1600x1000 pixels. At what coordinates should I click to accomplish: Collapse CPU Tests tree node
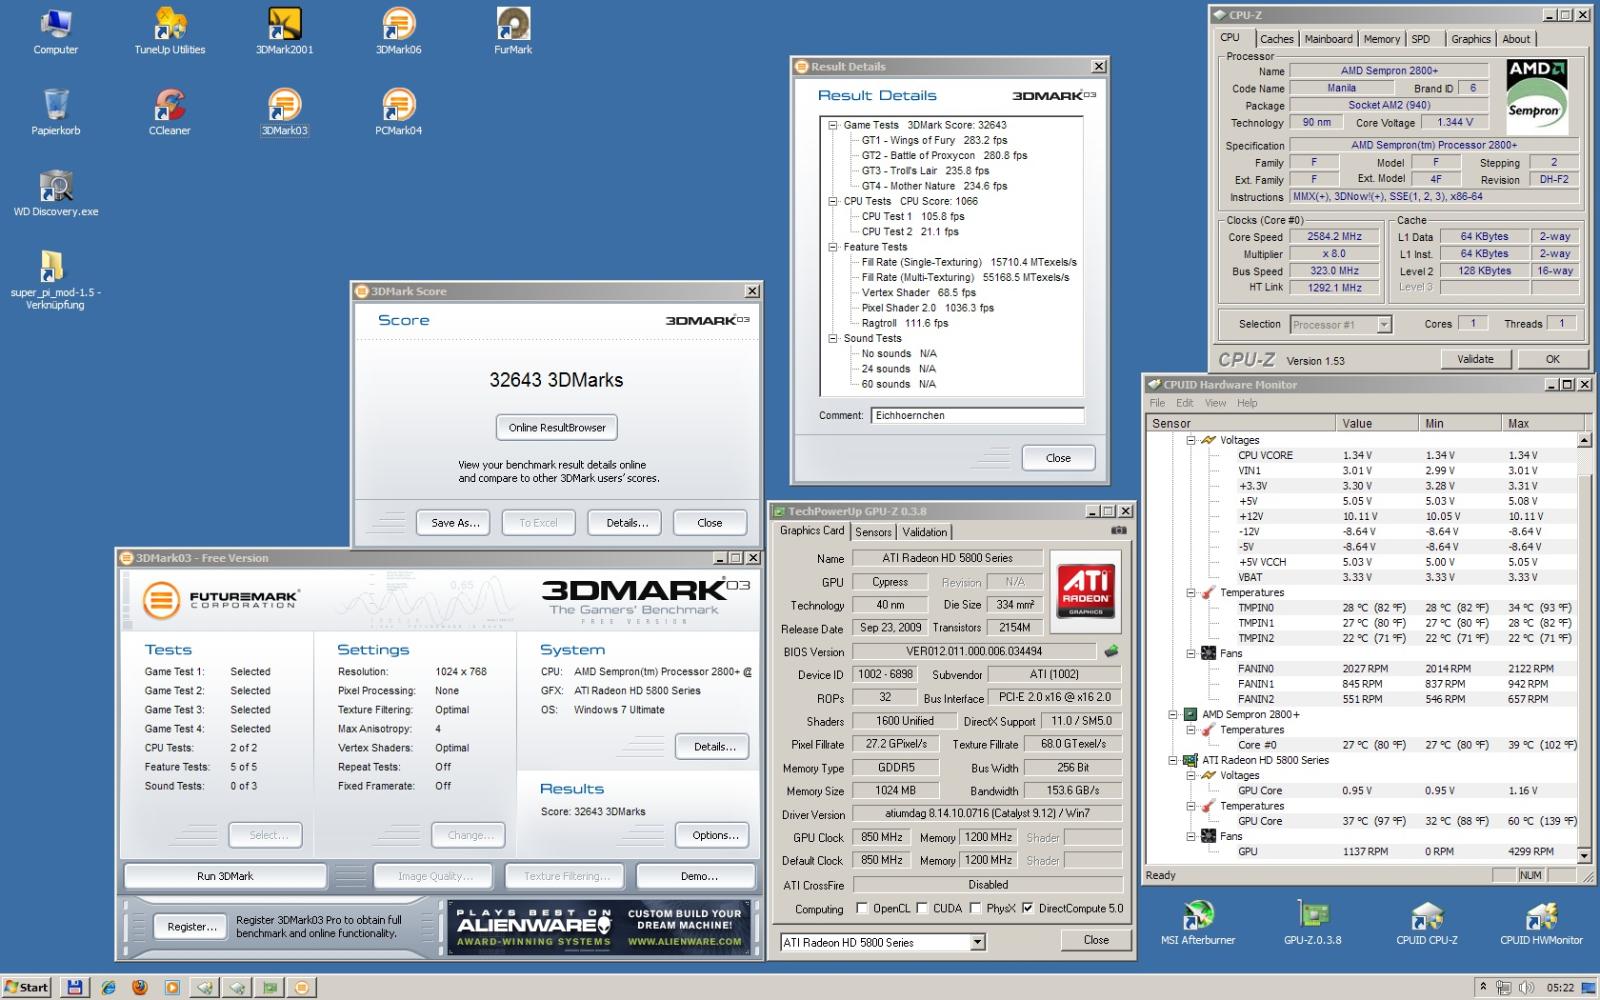833,201
